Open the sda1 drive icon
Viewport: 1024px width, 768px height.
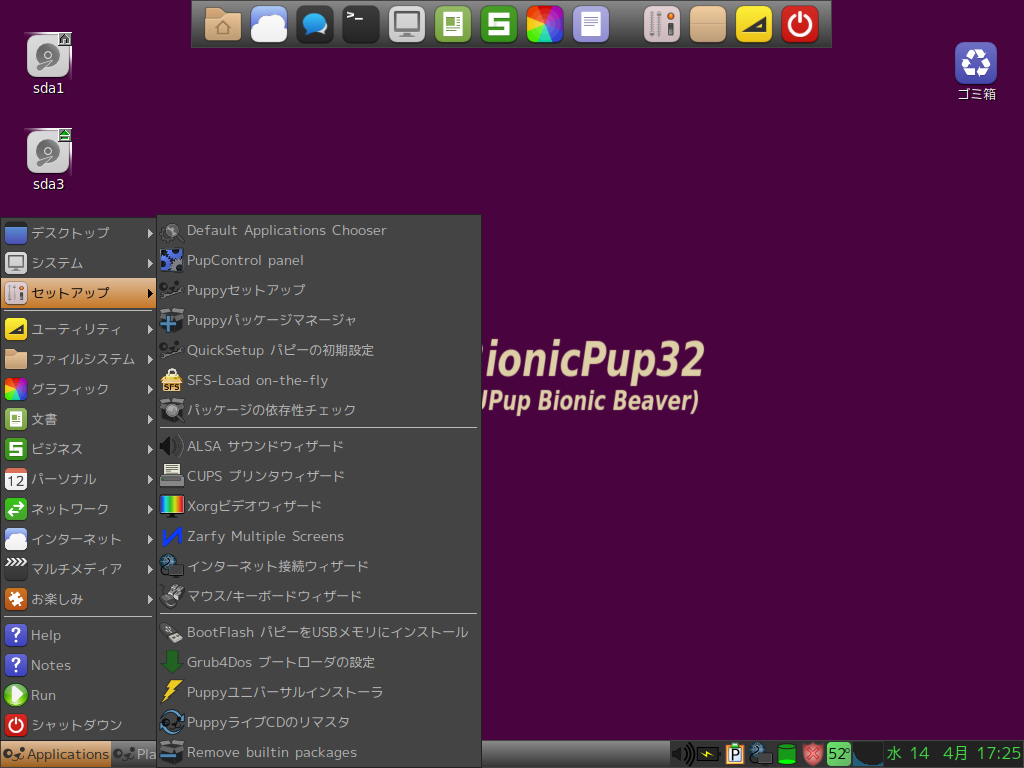tap(48, 58)
